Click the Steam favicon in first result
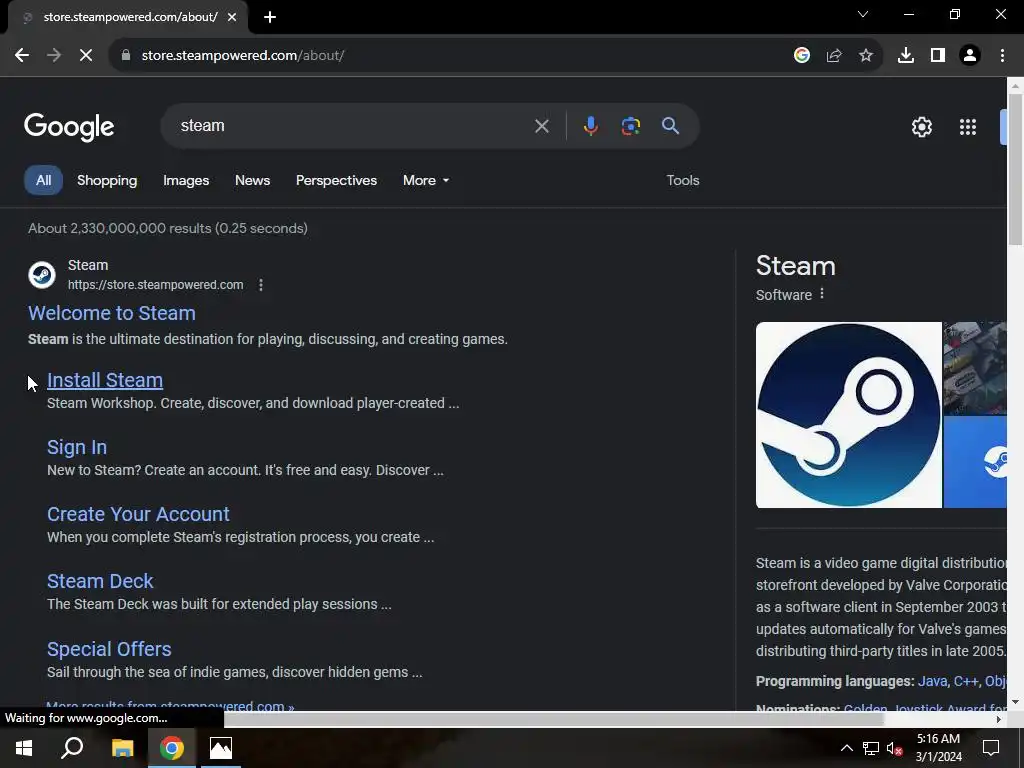Viewport: 1024px width, 768px height. coord(42,275)
